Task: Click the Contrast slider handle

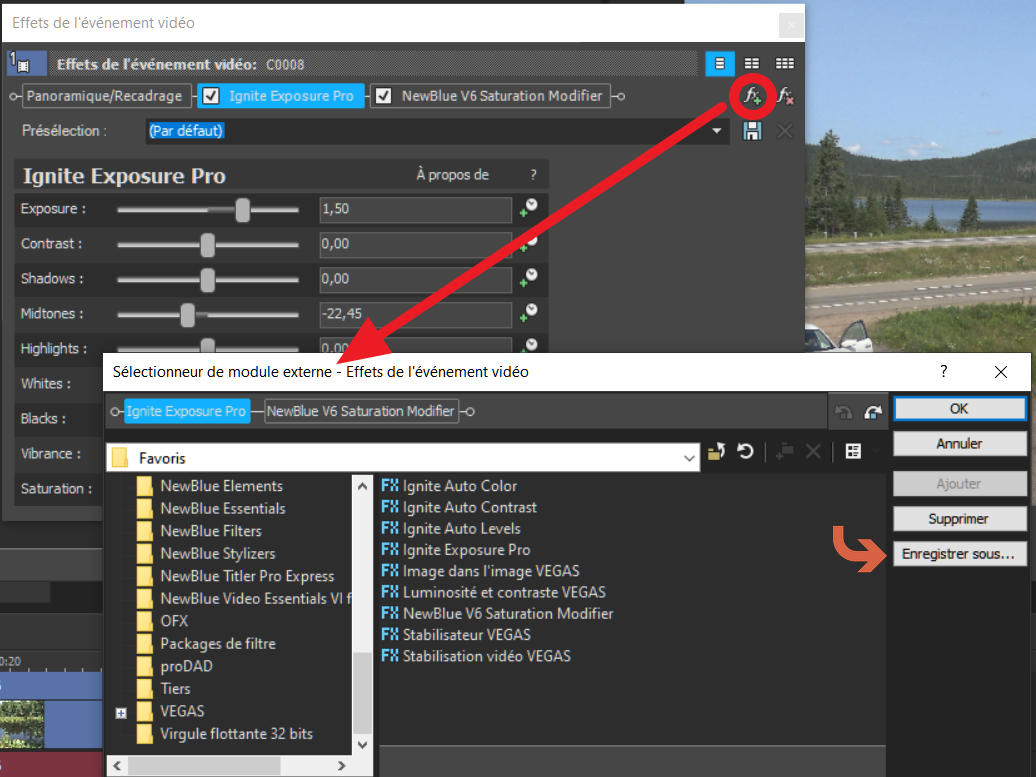Action: point(207,244)
